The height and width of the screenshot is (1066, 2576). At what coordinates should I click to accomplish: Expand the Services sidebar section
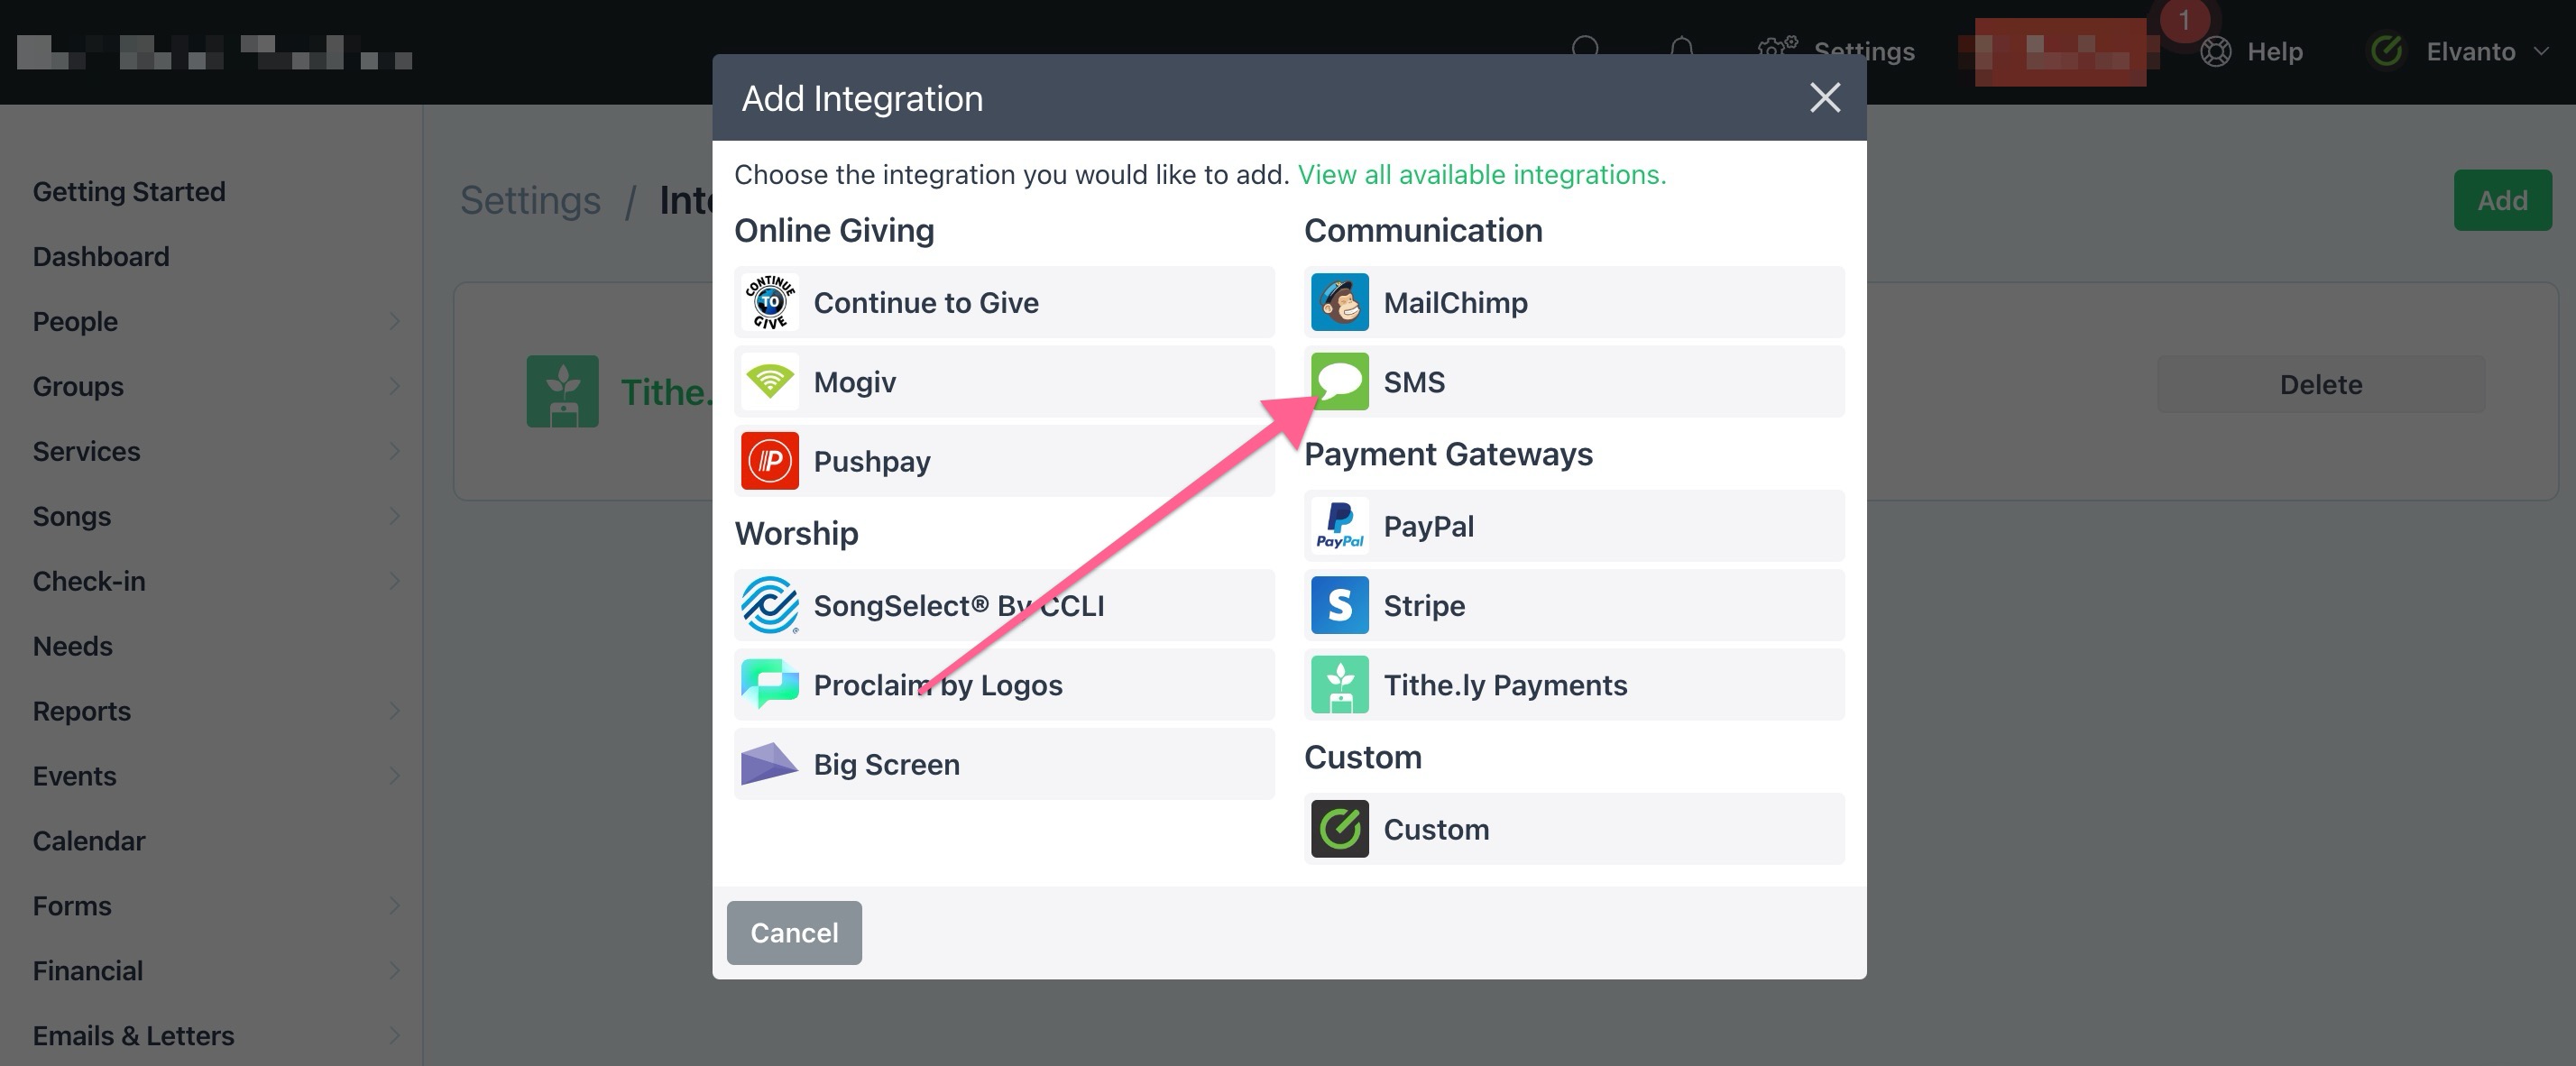pos(394,451)
